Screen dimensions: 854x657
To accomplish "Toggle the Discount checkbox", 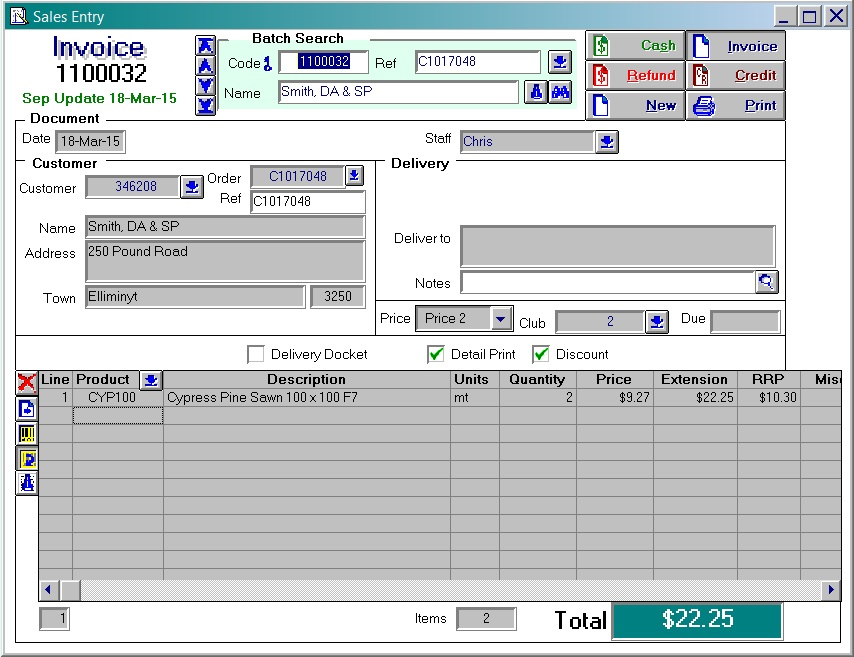I will 541,354.
